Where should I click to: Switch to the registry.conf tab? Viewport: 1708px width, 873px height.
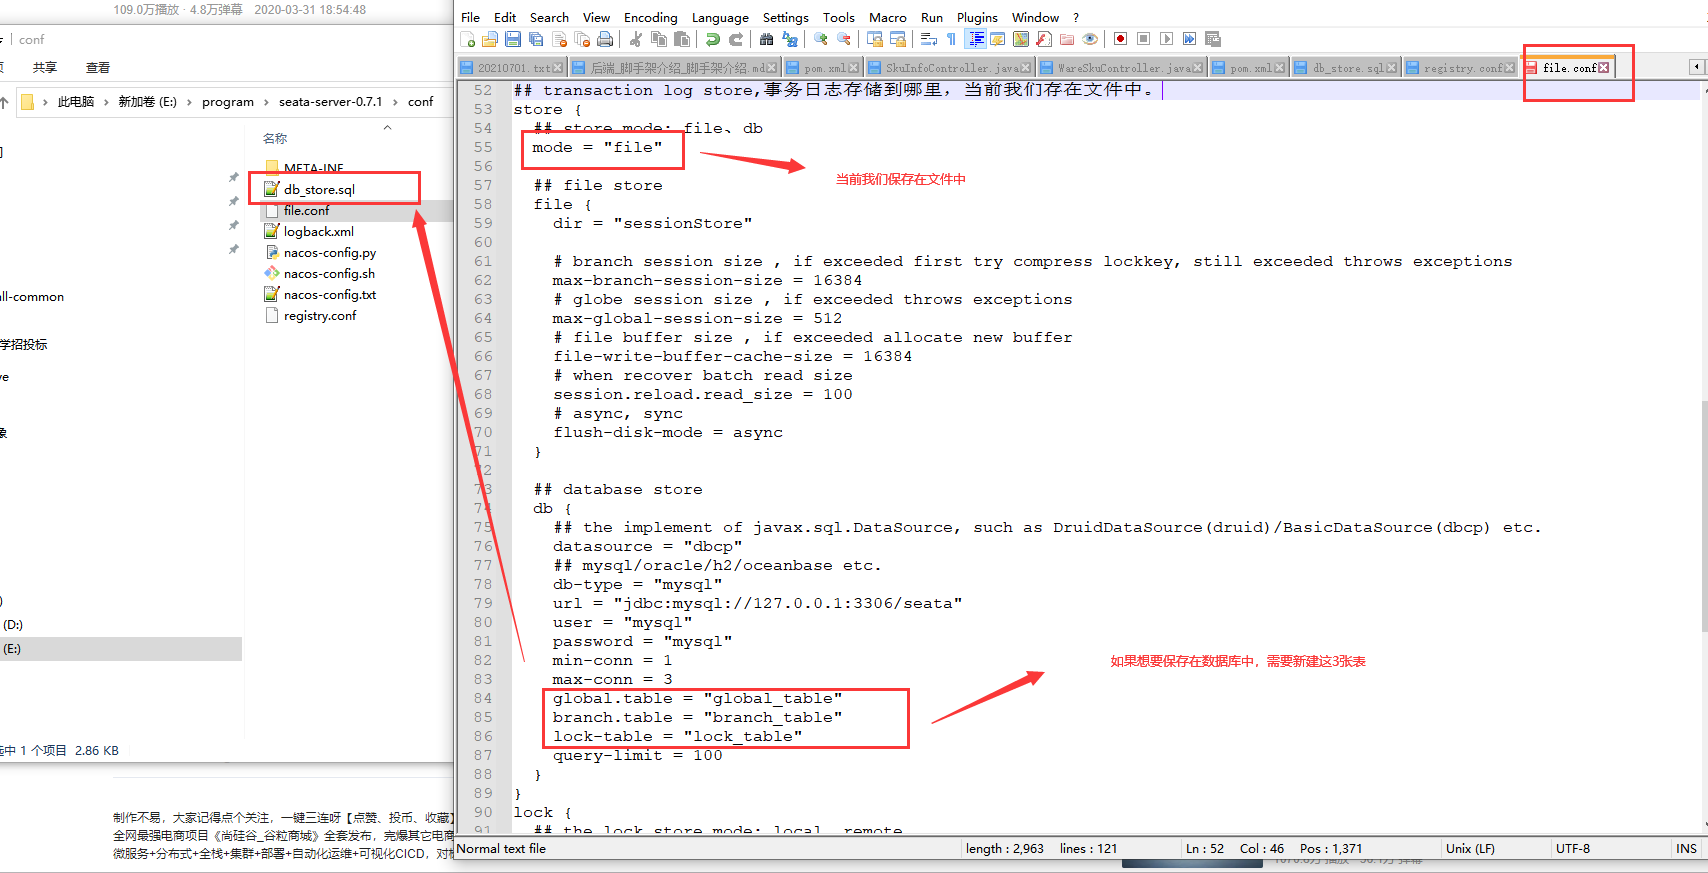pyautogui.click(x=1461, y=68)
